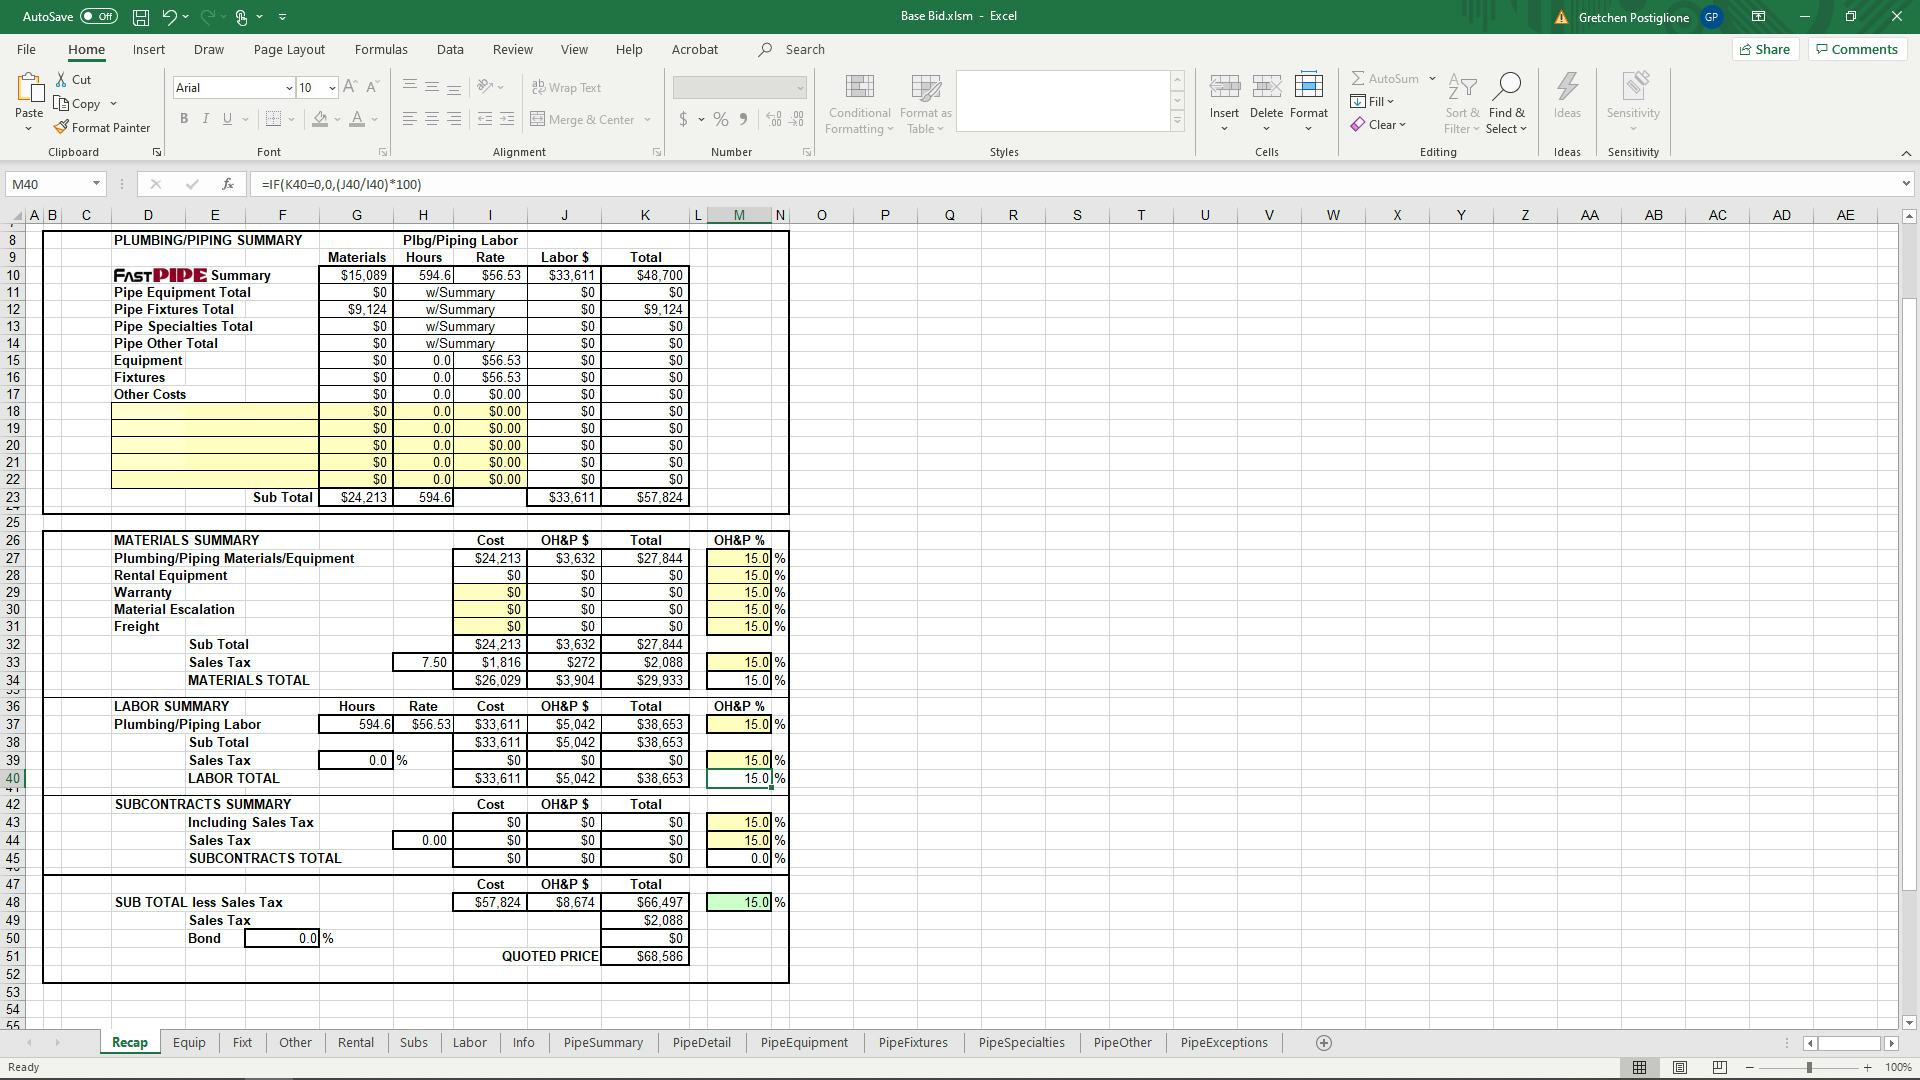
Task: Click the Insert Function fx icon
Action: [228, 184]
